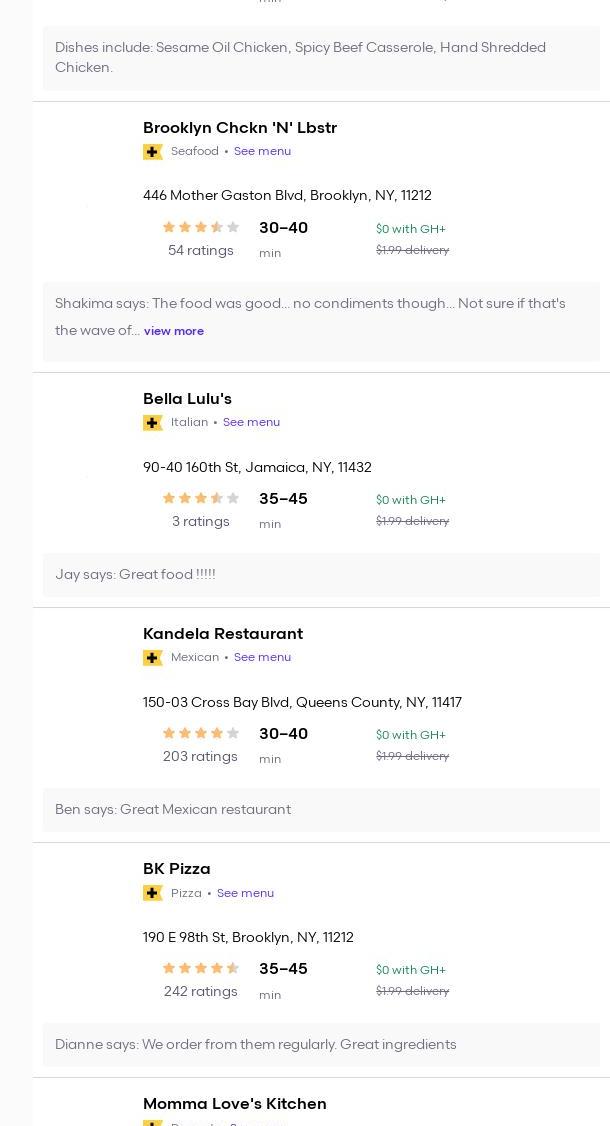
Task: Click the stars above 3 ratings
Action: click(x=201, y=499)
